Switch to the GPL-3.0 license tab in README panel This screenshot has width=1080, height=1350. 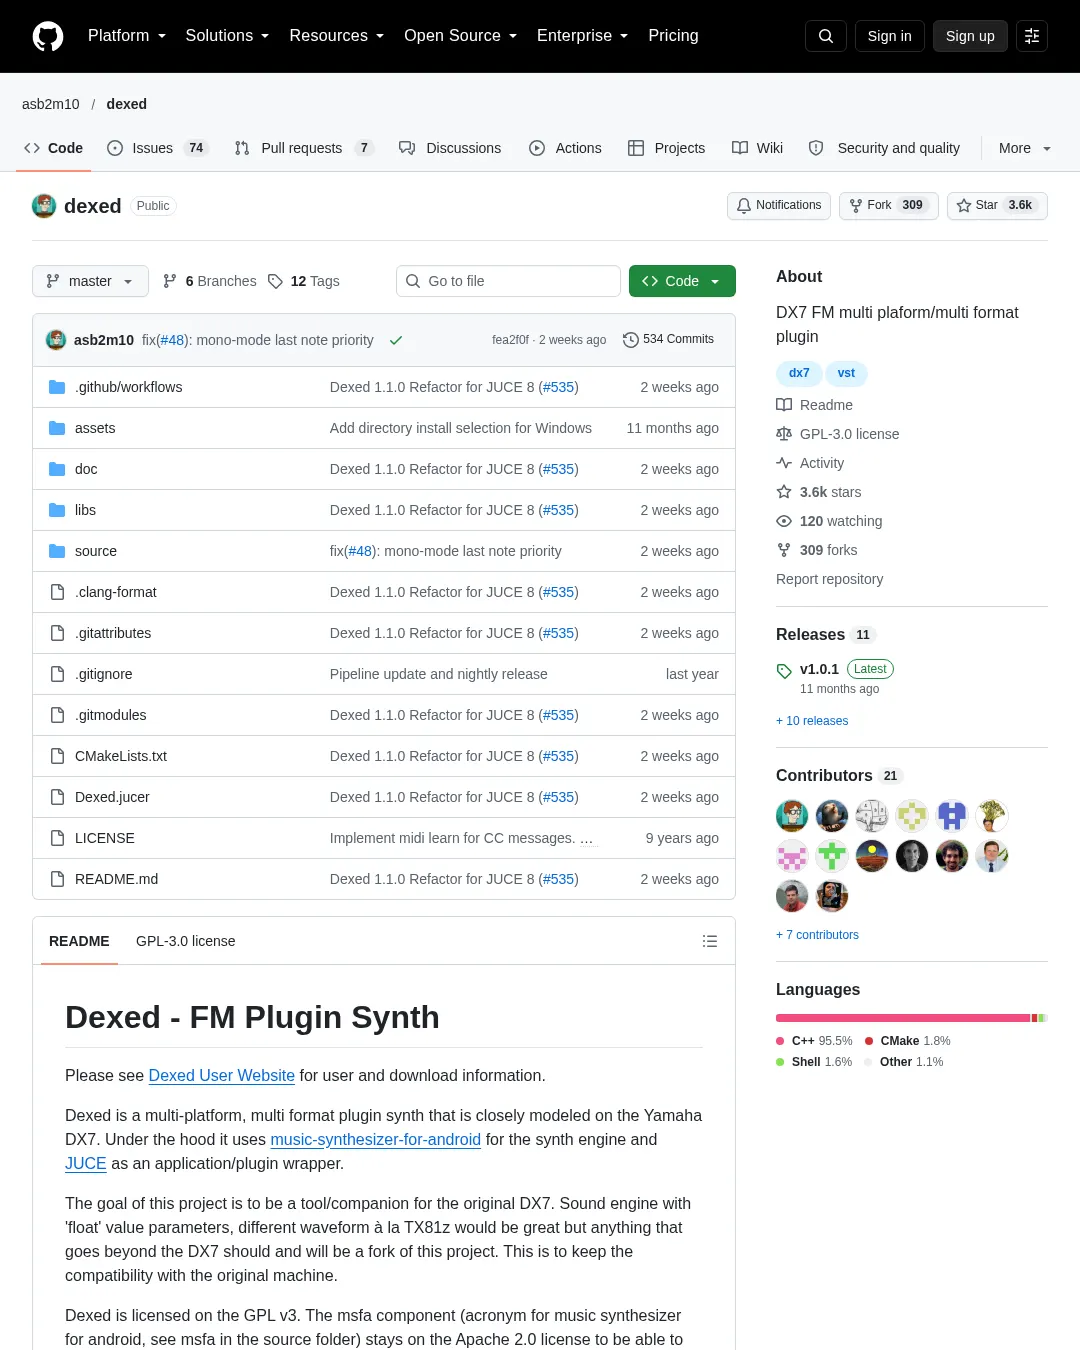point(186,941)
